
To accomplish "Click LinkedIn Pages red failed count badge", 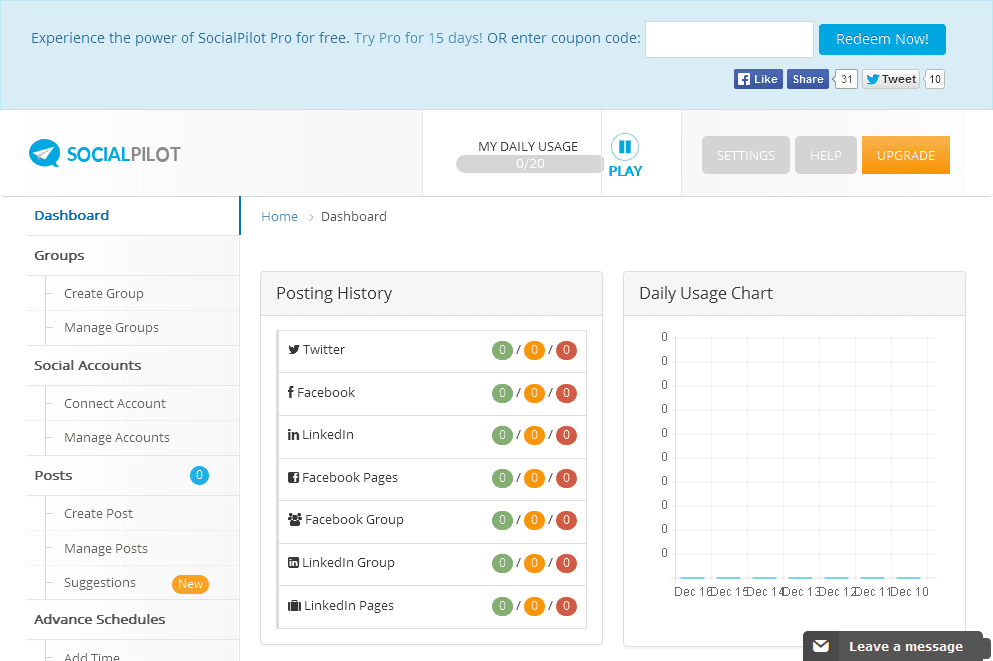I will click(x=566, y=606).
